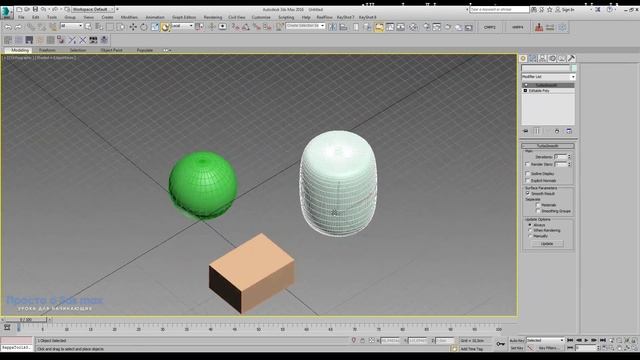
Task: Click the Update button in Update Options
Action: pyautogui.click(x=547, y=244)
